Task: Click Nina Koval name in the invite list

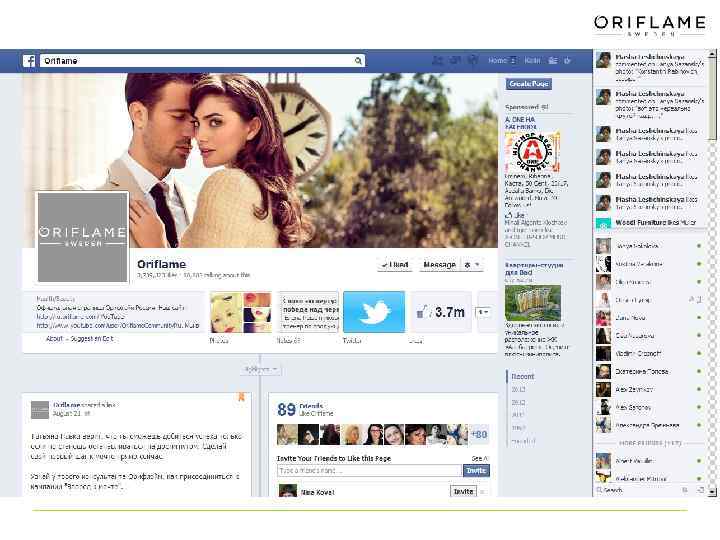Action: pyautogui.click(x=317, y=492)
